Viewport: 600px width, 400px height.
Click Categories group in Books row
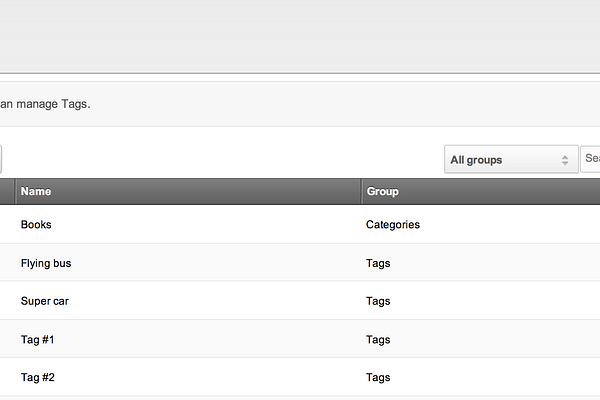(393, 225)
